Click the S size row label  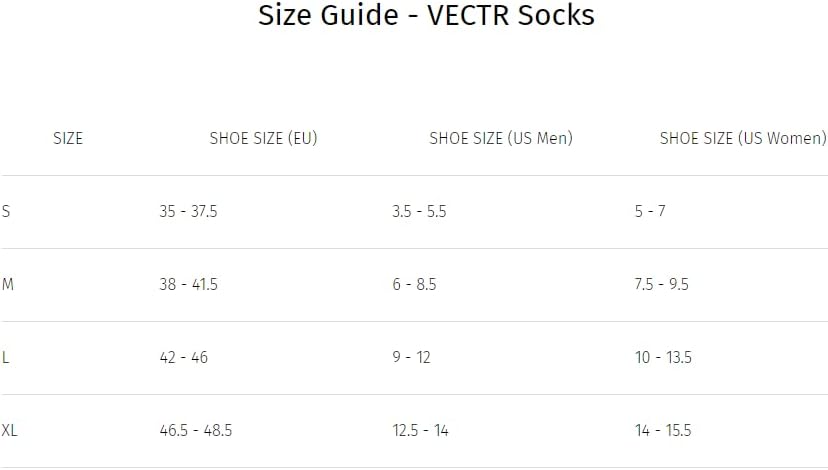[x=6, y=211]
